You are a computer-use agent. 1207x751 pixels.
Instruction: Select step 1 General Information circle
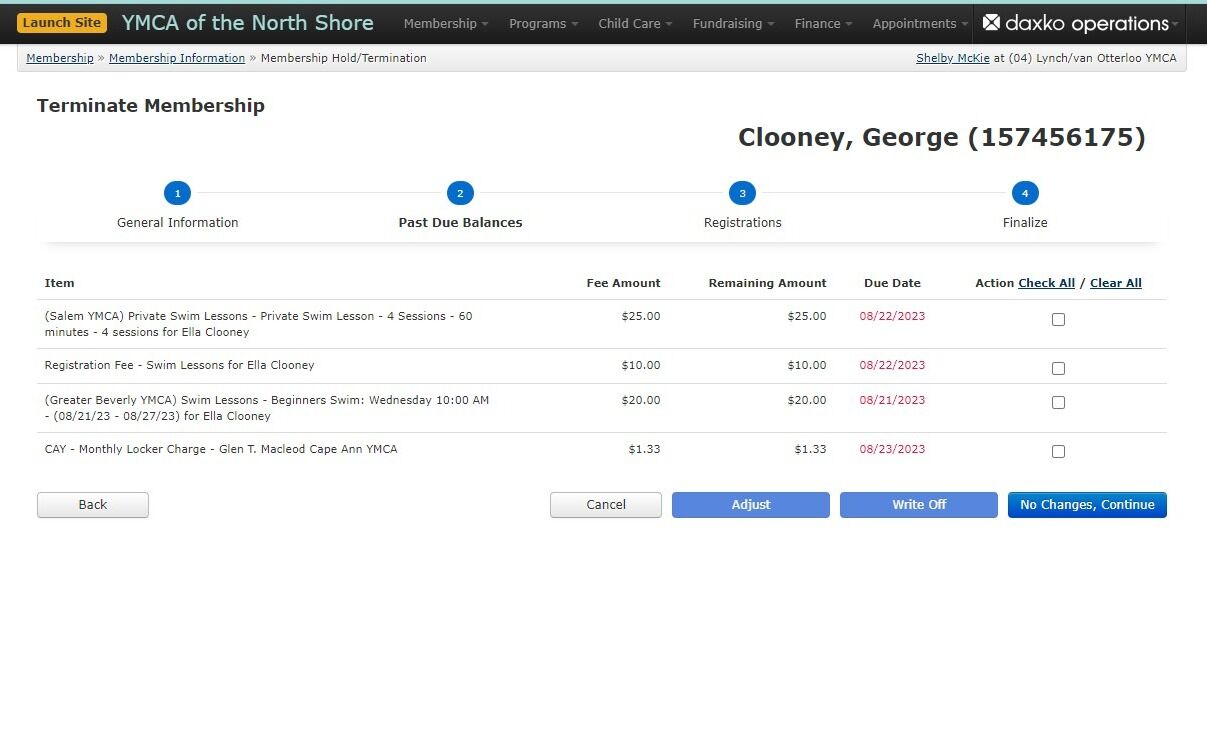177,193
